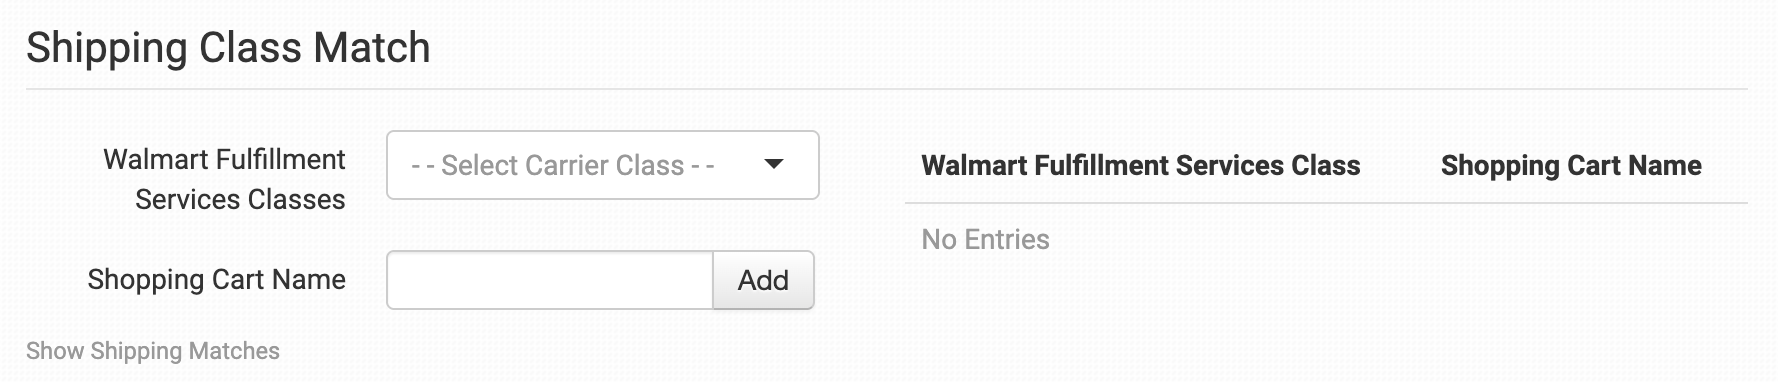Click the Shipping Class Match heading
1778x382 pixels.
(228, 48)
